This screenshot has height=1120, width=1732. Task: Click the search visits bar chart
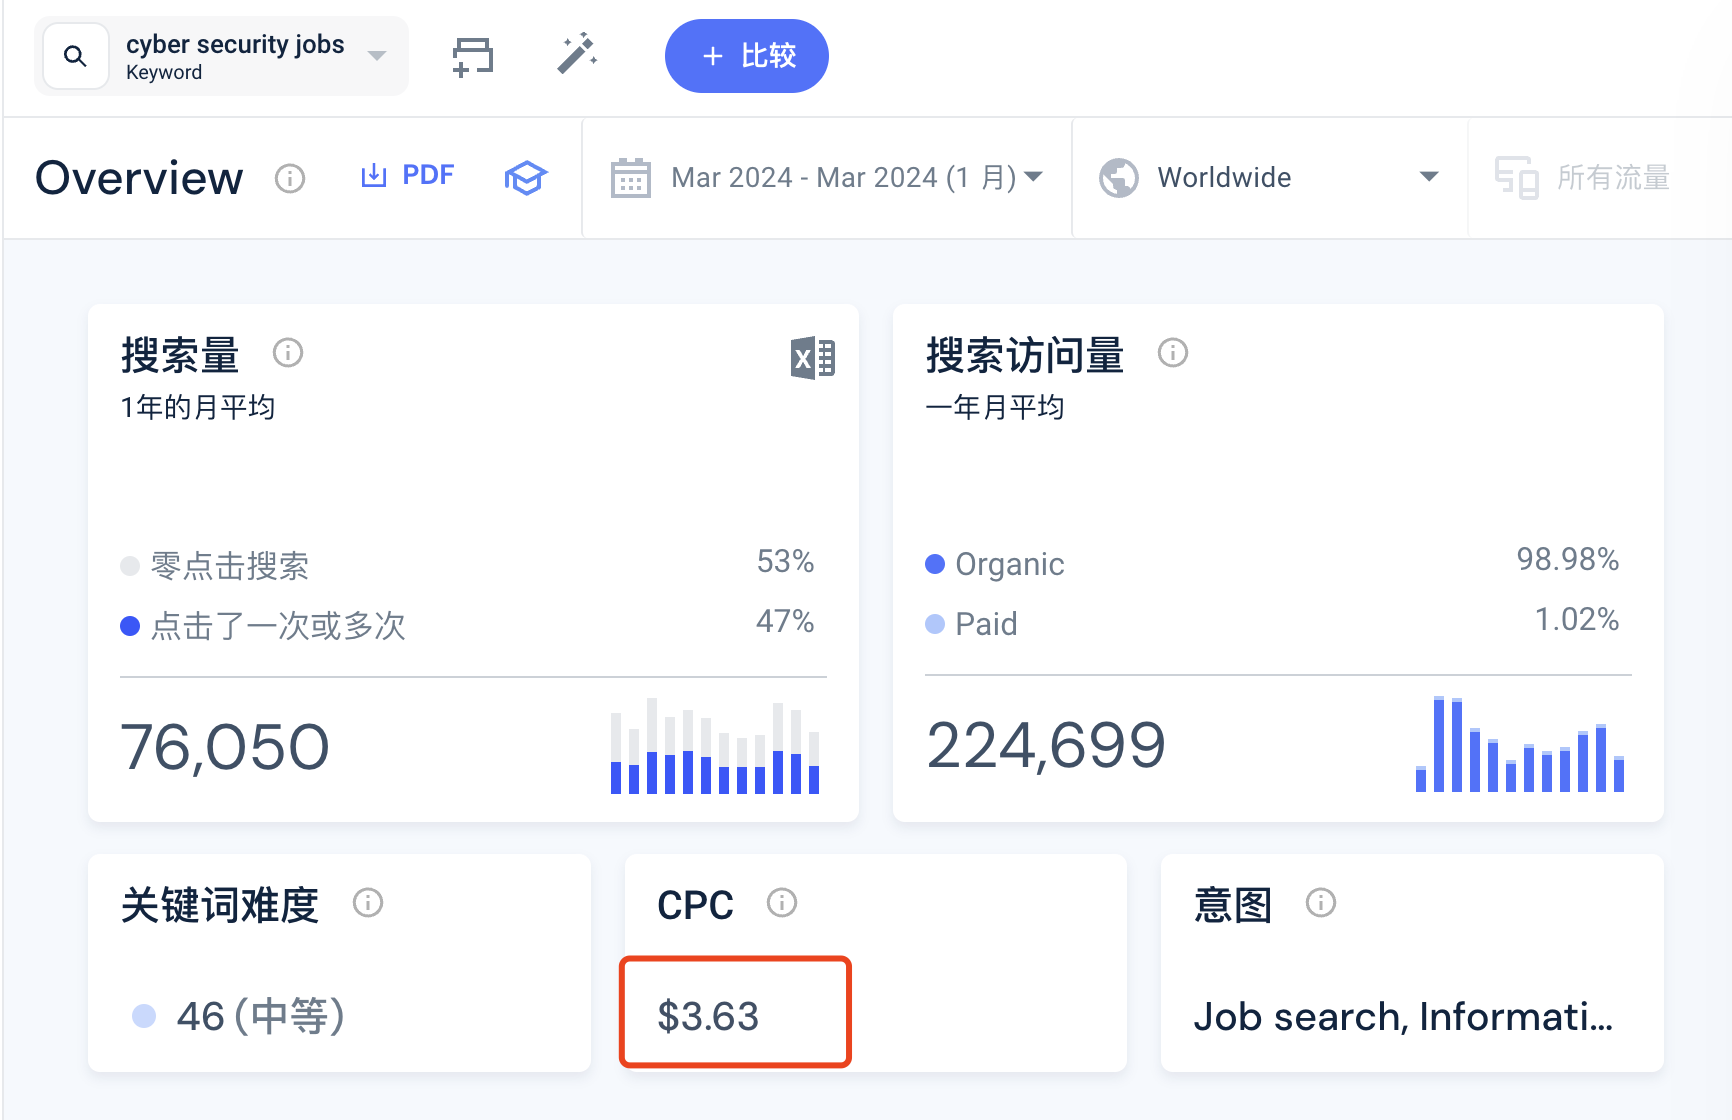click(1520, 744)
